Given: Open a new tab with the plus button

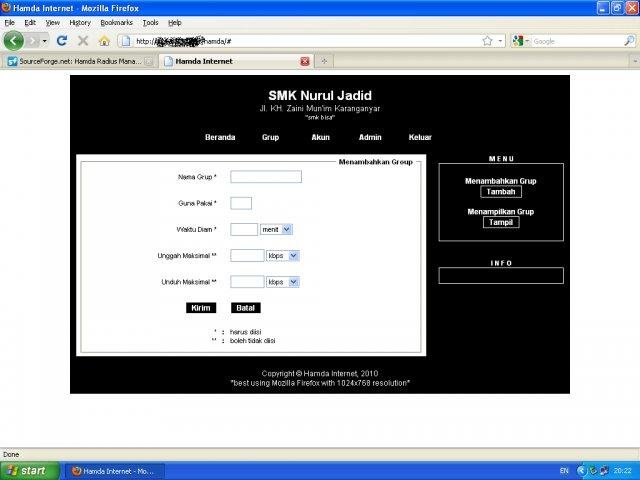Looking at the screenshot, I should 324,61.
